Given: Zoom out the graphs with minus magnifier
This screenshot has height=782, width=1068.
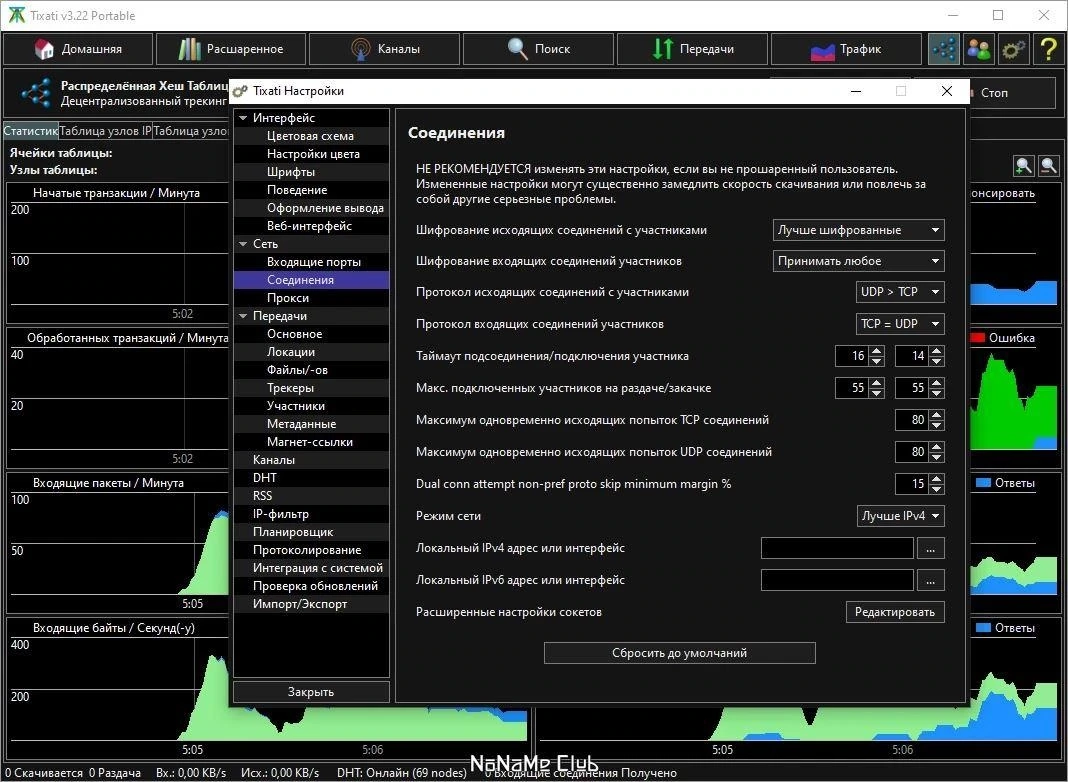Looking at the screenshot, I should (x=1049, y=166).
